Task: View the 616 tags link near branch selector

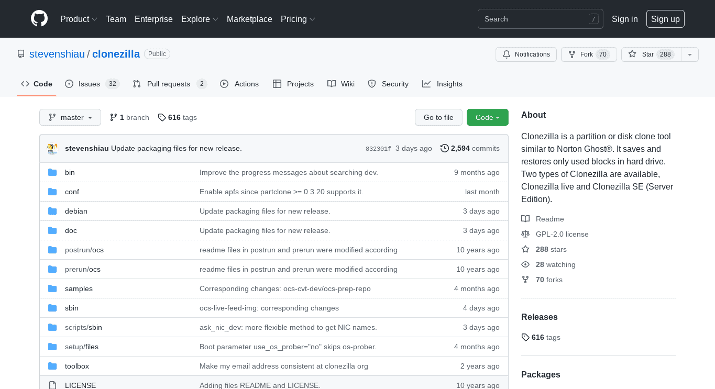Action: (x=177, y=118)
